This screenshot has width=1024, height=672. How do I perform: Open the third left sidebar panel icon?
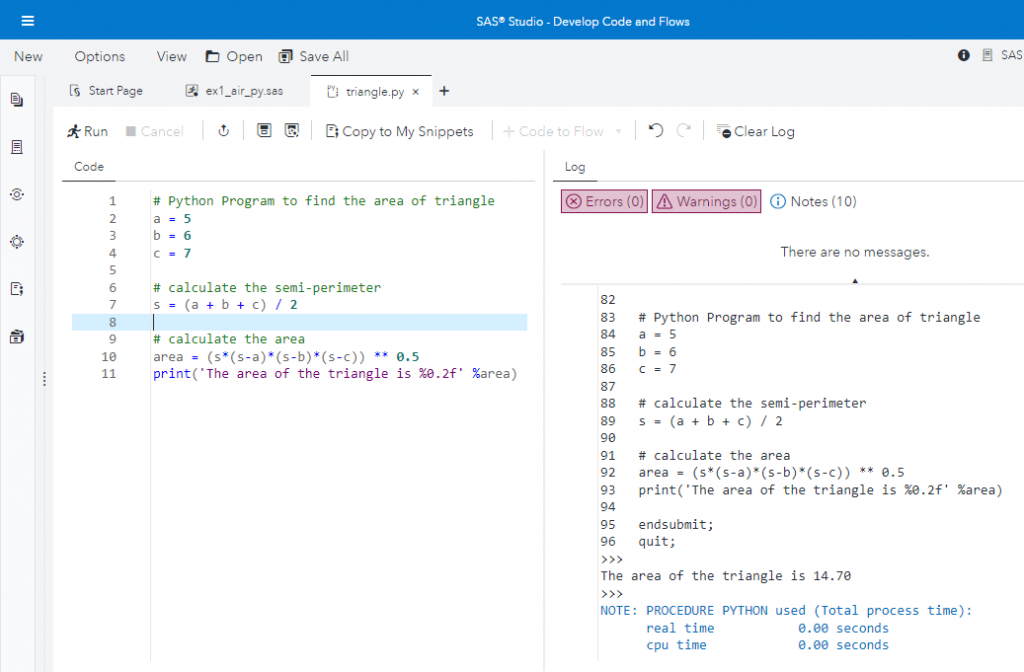pyautogui.click(x=17, y=194)
